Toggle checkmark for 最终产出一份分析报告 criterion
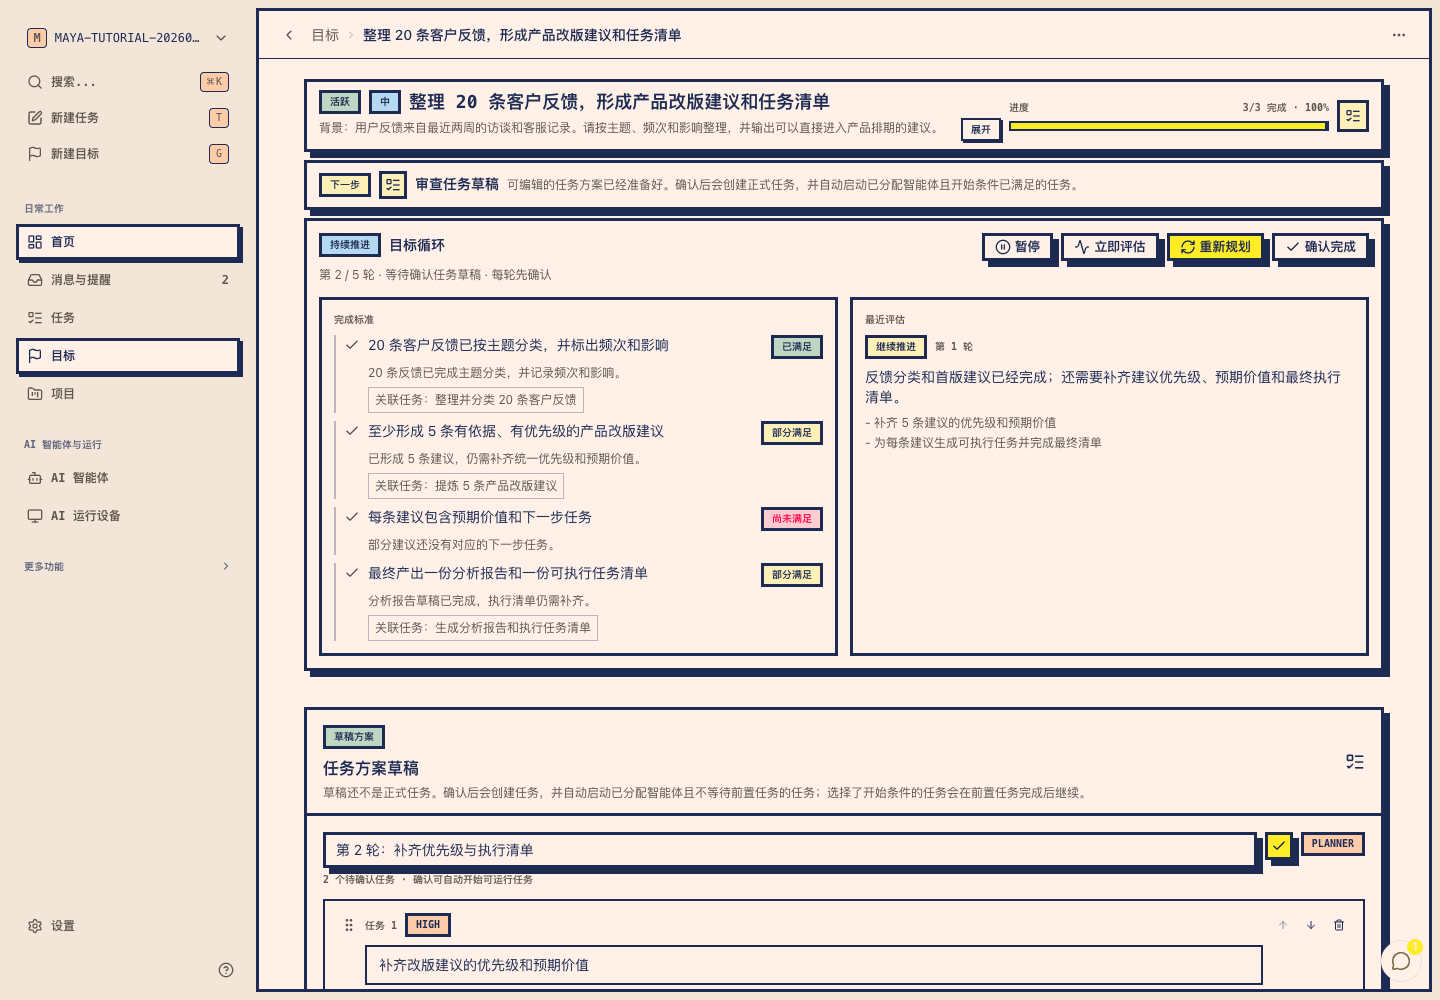Viewport: 1440px width, 1000px height. coord(352,573)
